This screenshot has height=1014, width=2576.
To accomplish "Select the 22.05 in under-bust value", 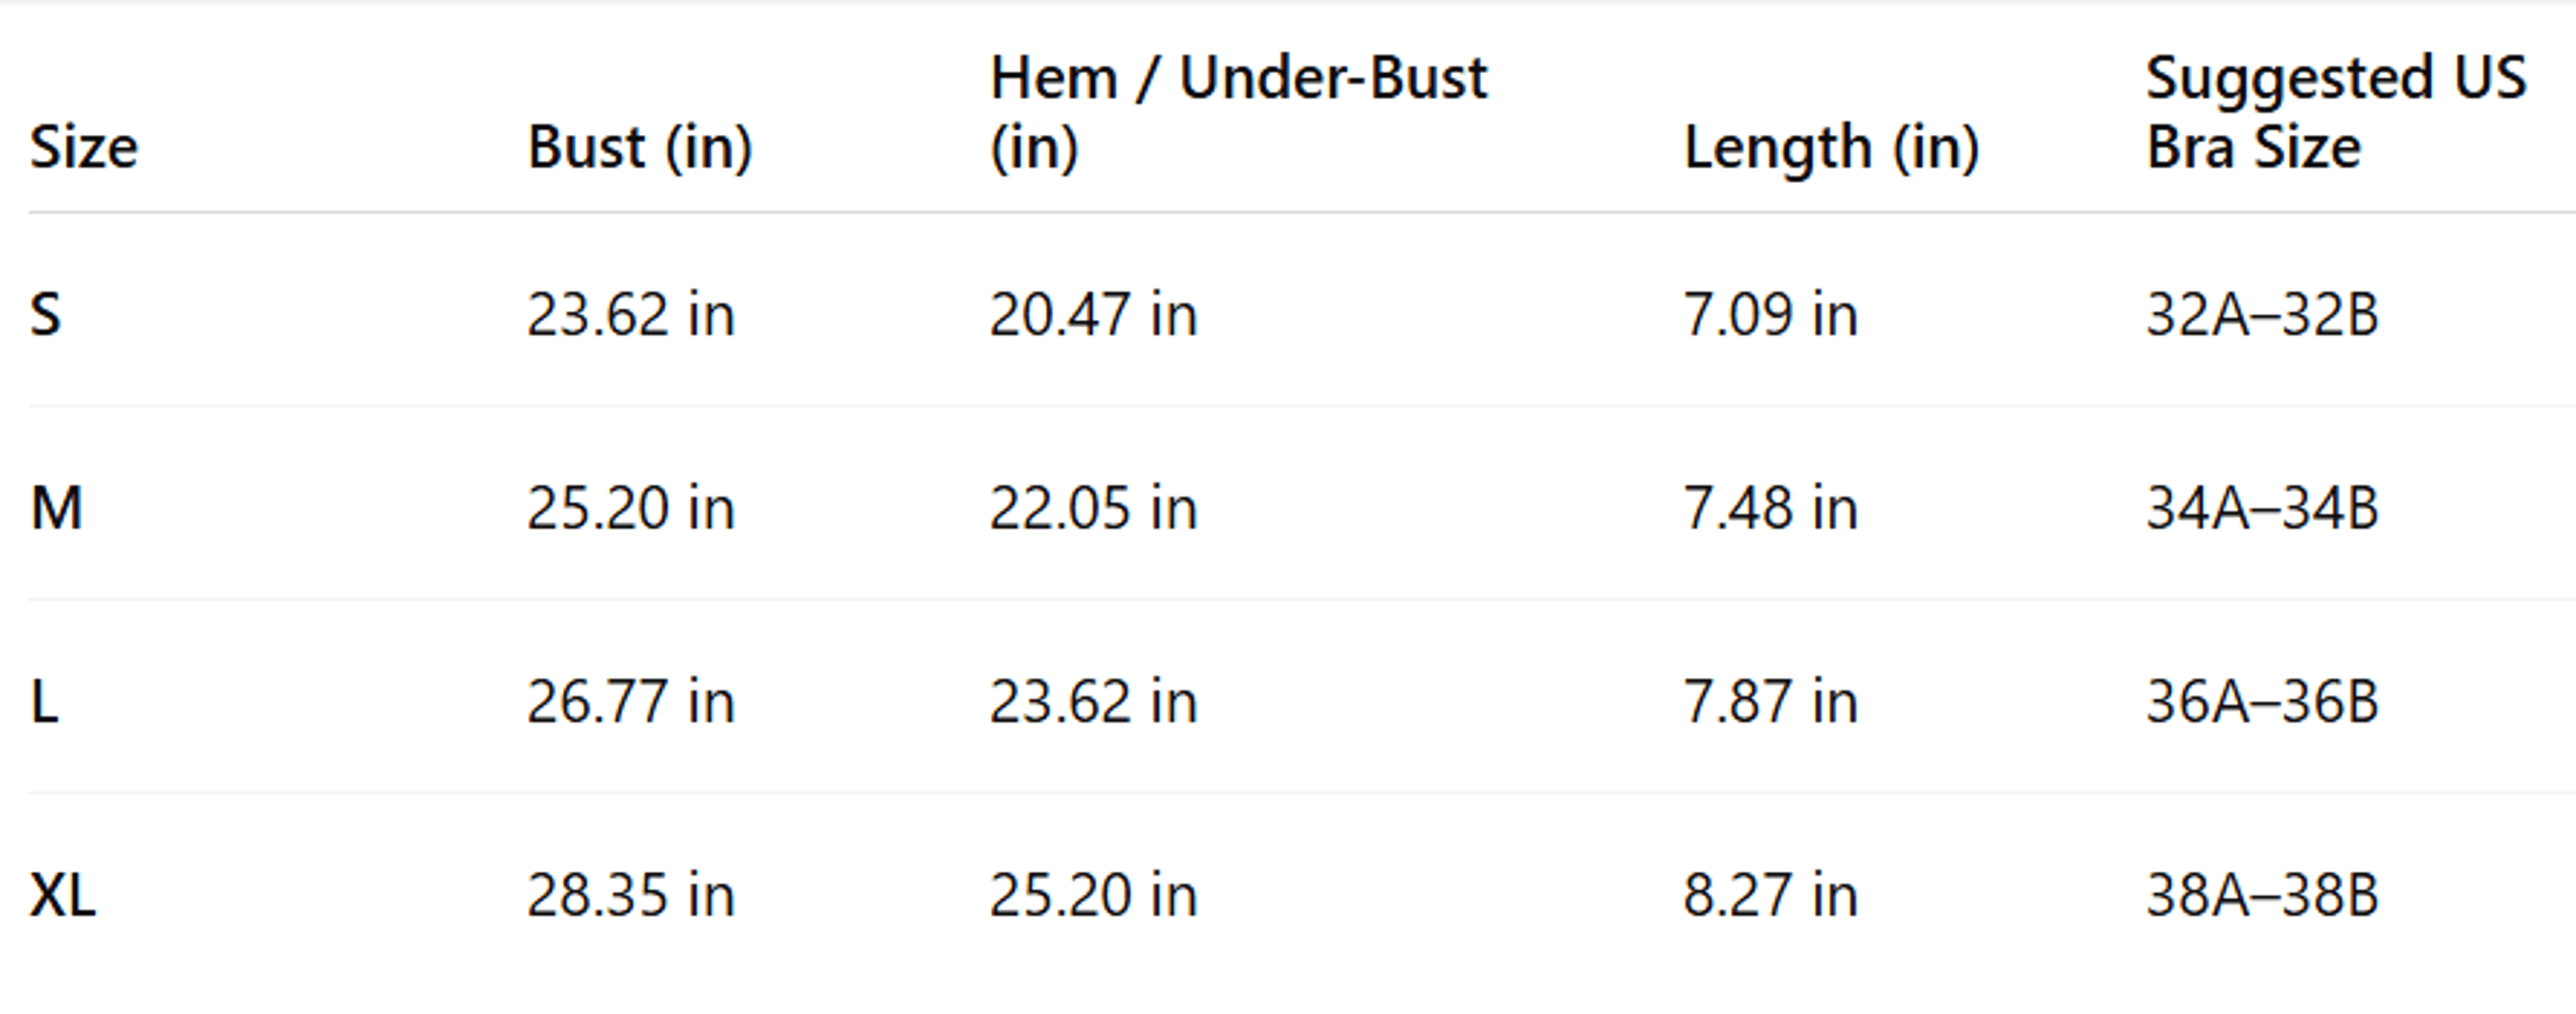I will [1093, 508].
